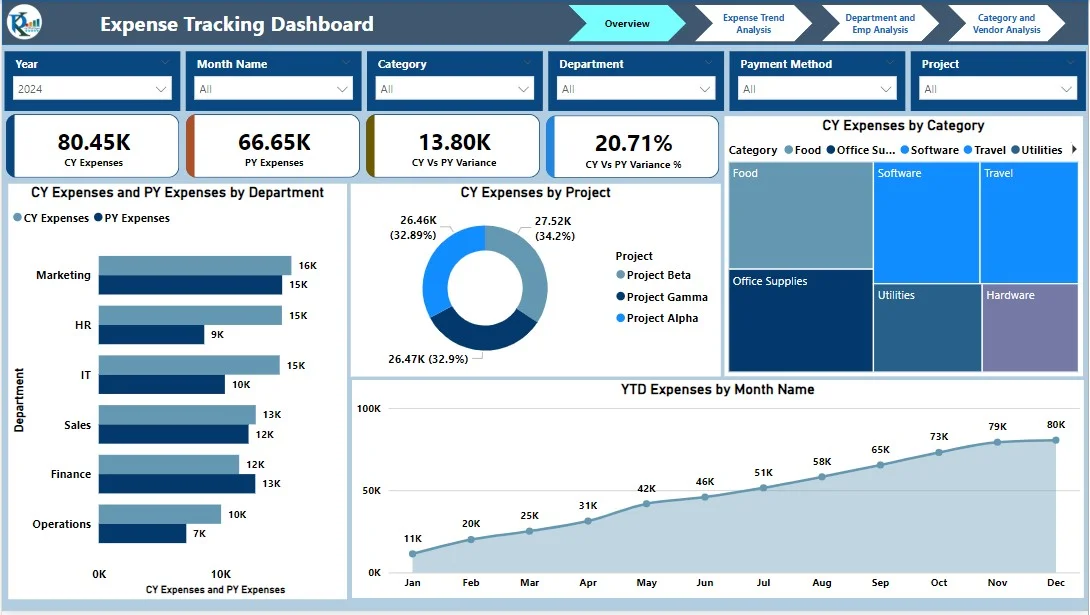
Task: Switch to Expense Trend Analysis tab
Action: [754, 24]
